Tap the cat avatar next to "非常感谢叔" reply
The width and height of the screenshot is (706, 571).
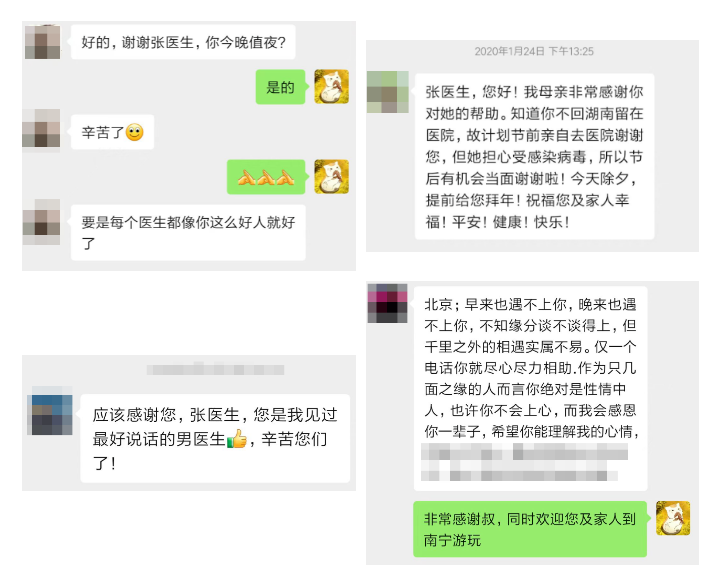[x=673, y=518]
